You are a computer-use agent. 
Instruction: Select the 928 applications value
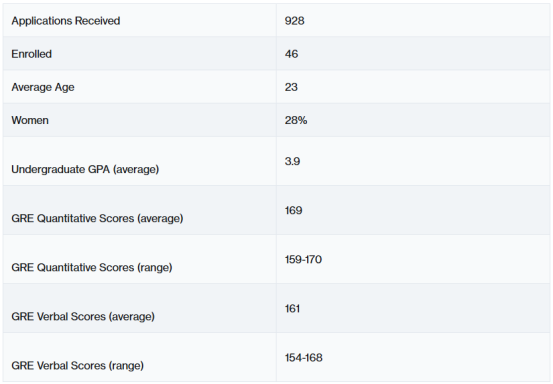click(x=294, y=21)
